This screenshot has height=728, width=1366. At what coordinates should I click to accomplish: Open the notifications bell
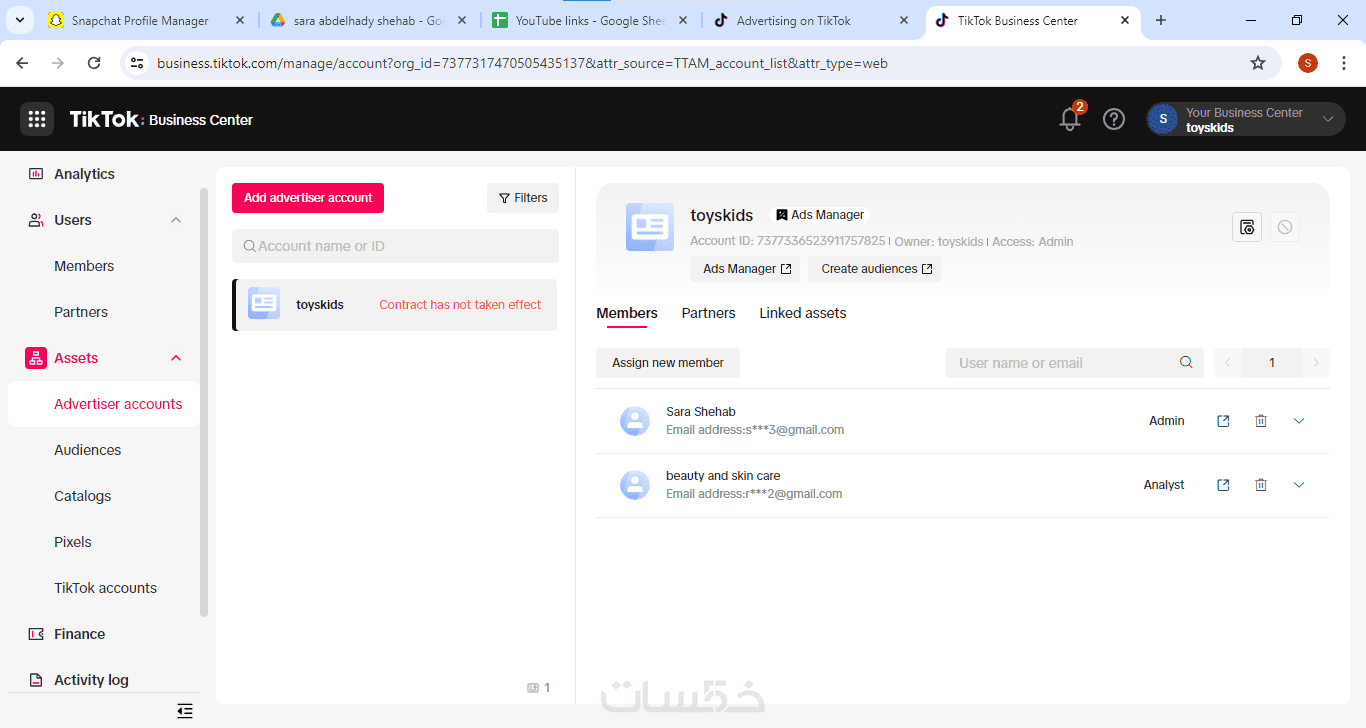1070,119
